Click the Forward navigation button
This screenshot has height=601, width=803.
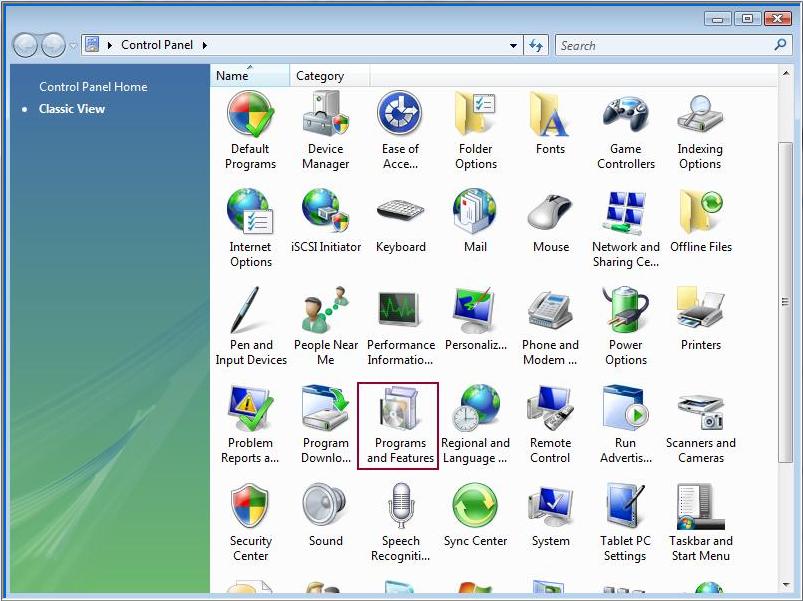[53, 45]
